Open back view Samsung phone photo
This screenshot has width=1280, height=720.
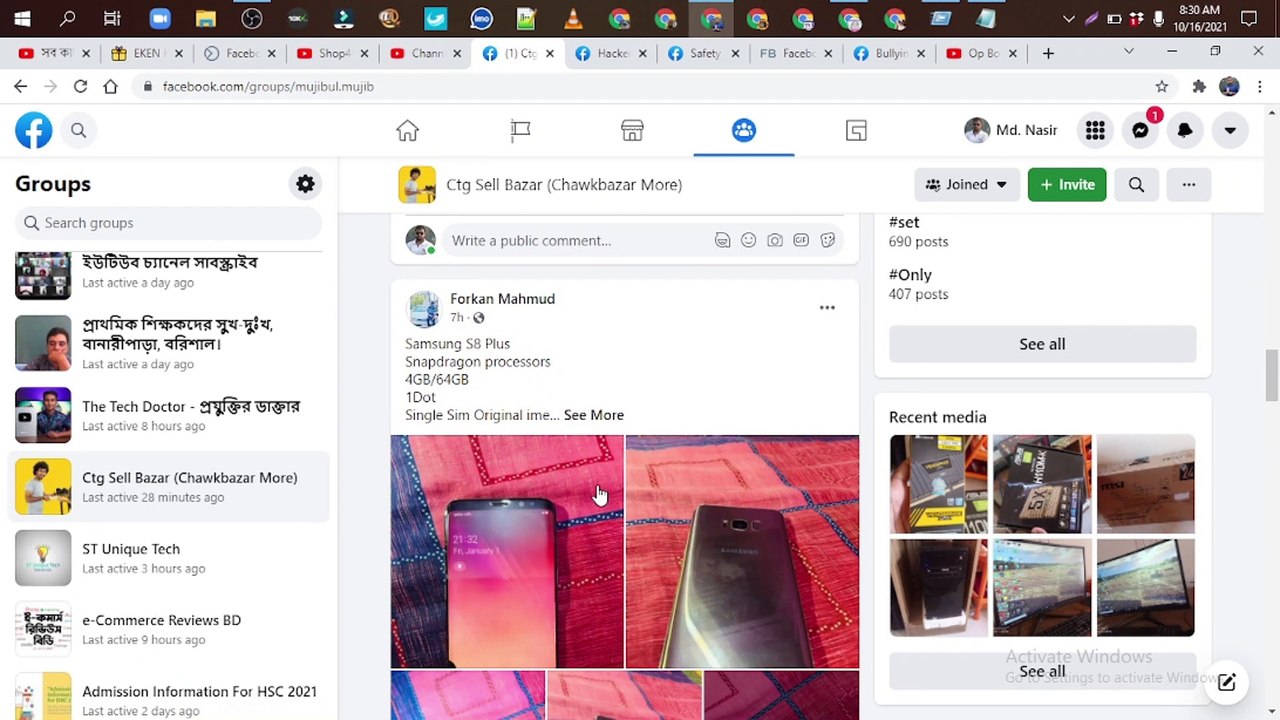742,551
